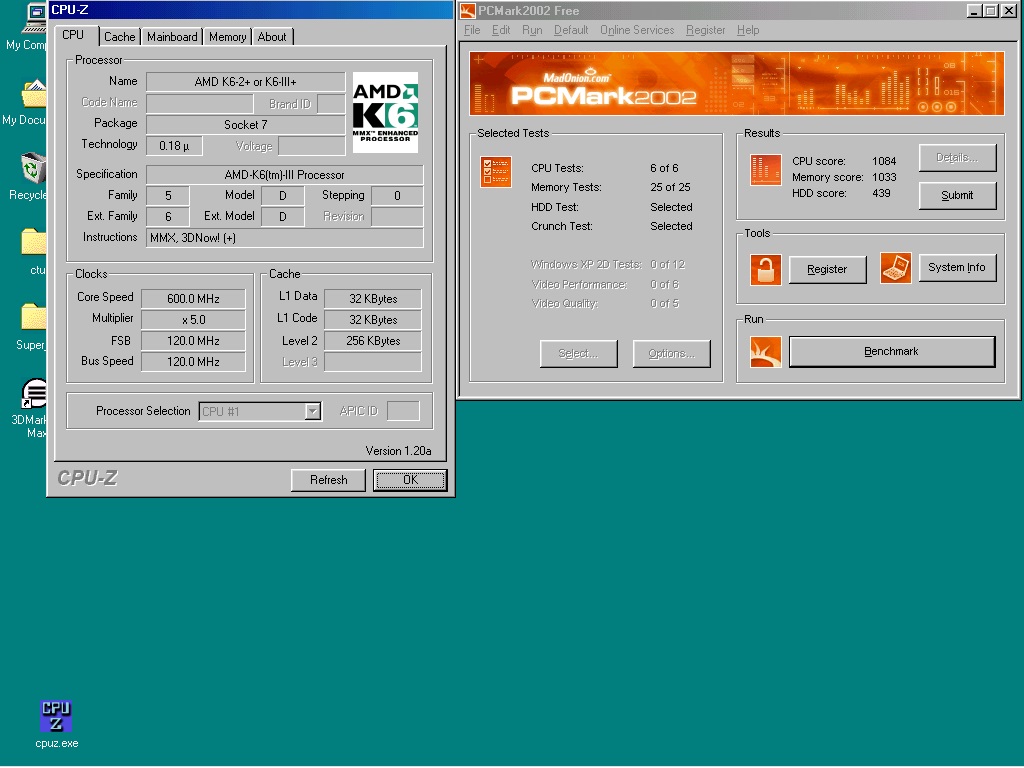This screenshot has height=768, width=1024.
Task: Click the Instructions field showing MMX, 3DNow!
Action: (x=285, y=238)
